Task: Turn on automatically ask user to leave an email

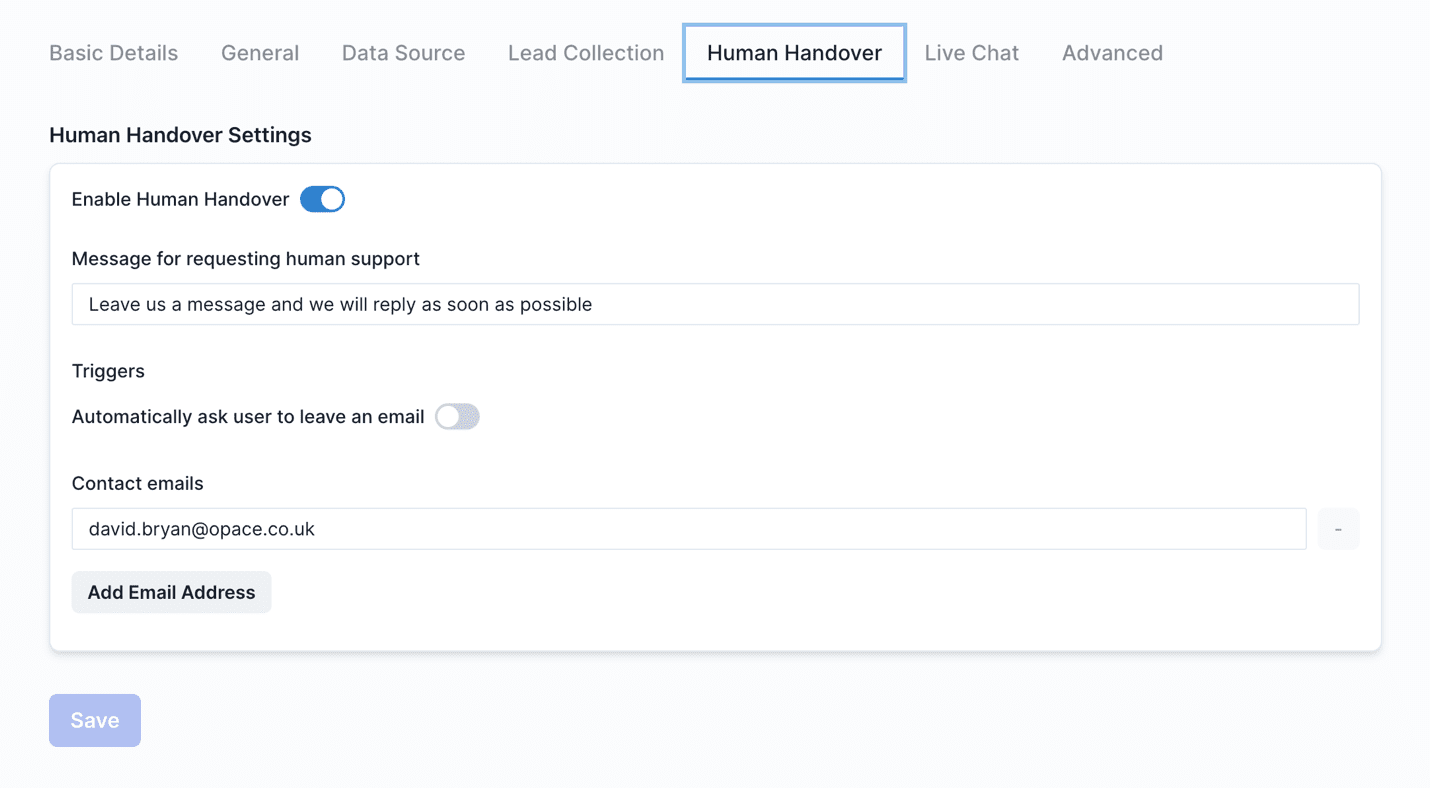Action: click(x=457, y=416)
